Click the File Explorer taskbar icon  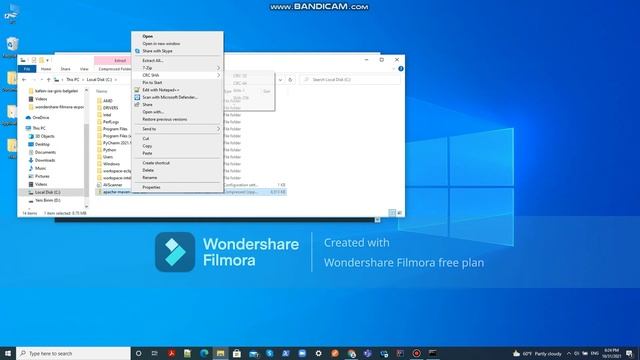pos(220,353)
